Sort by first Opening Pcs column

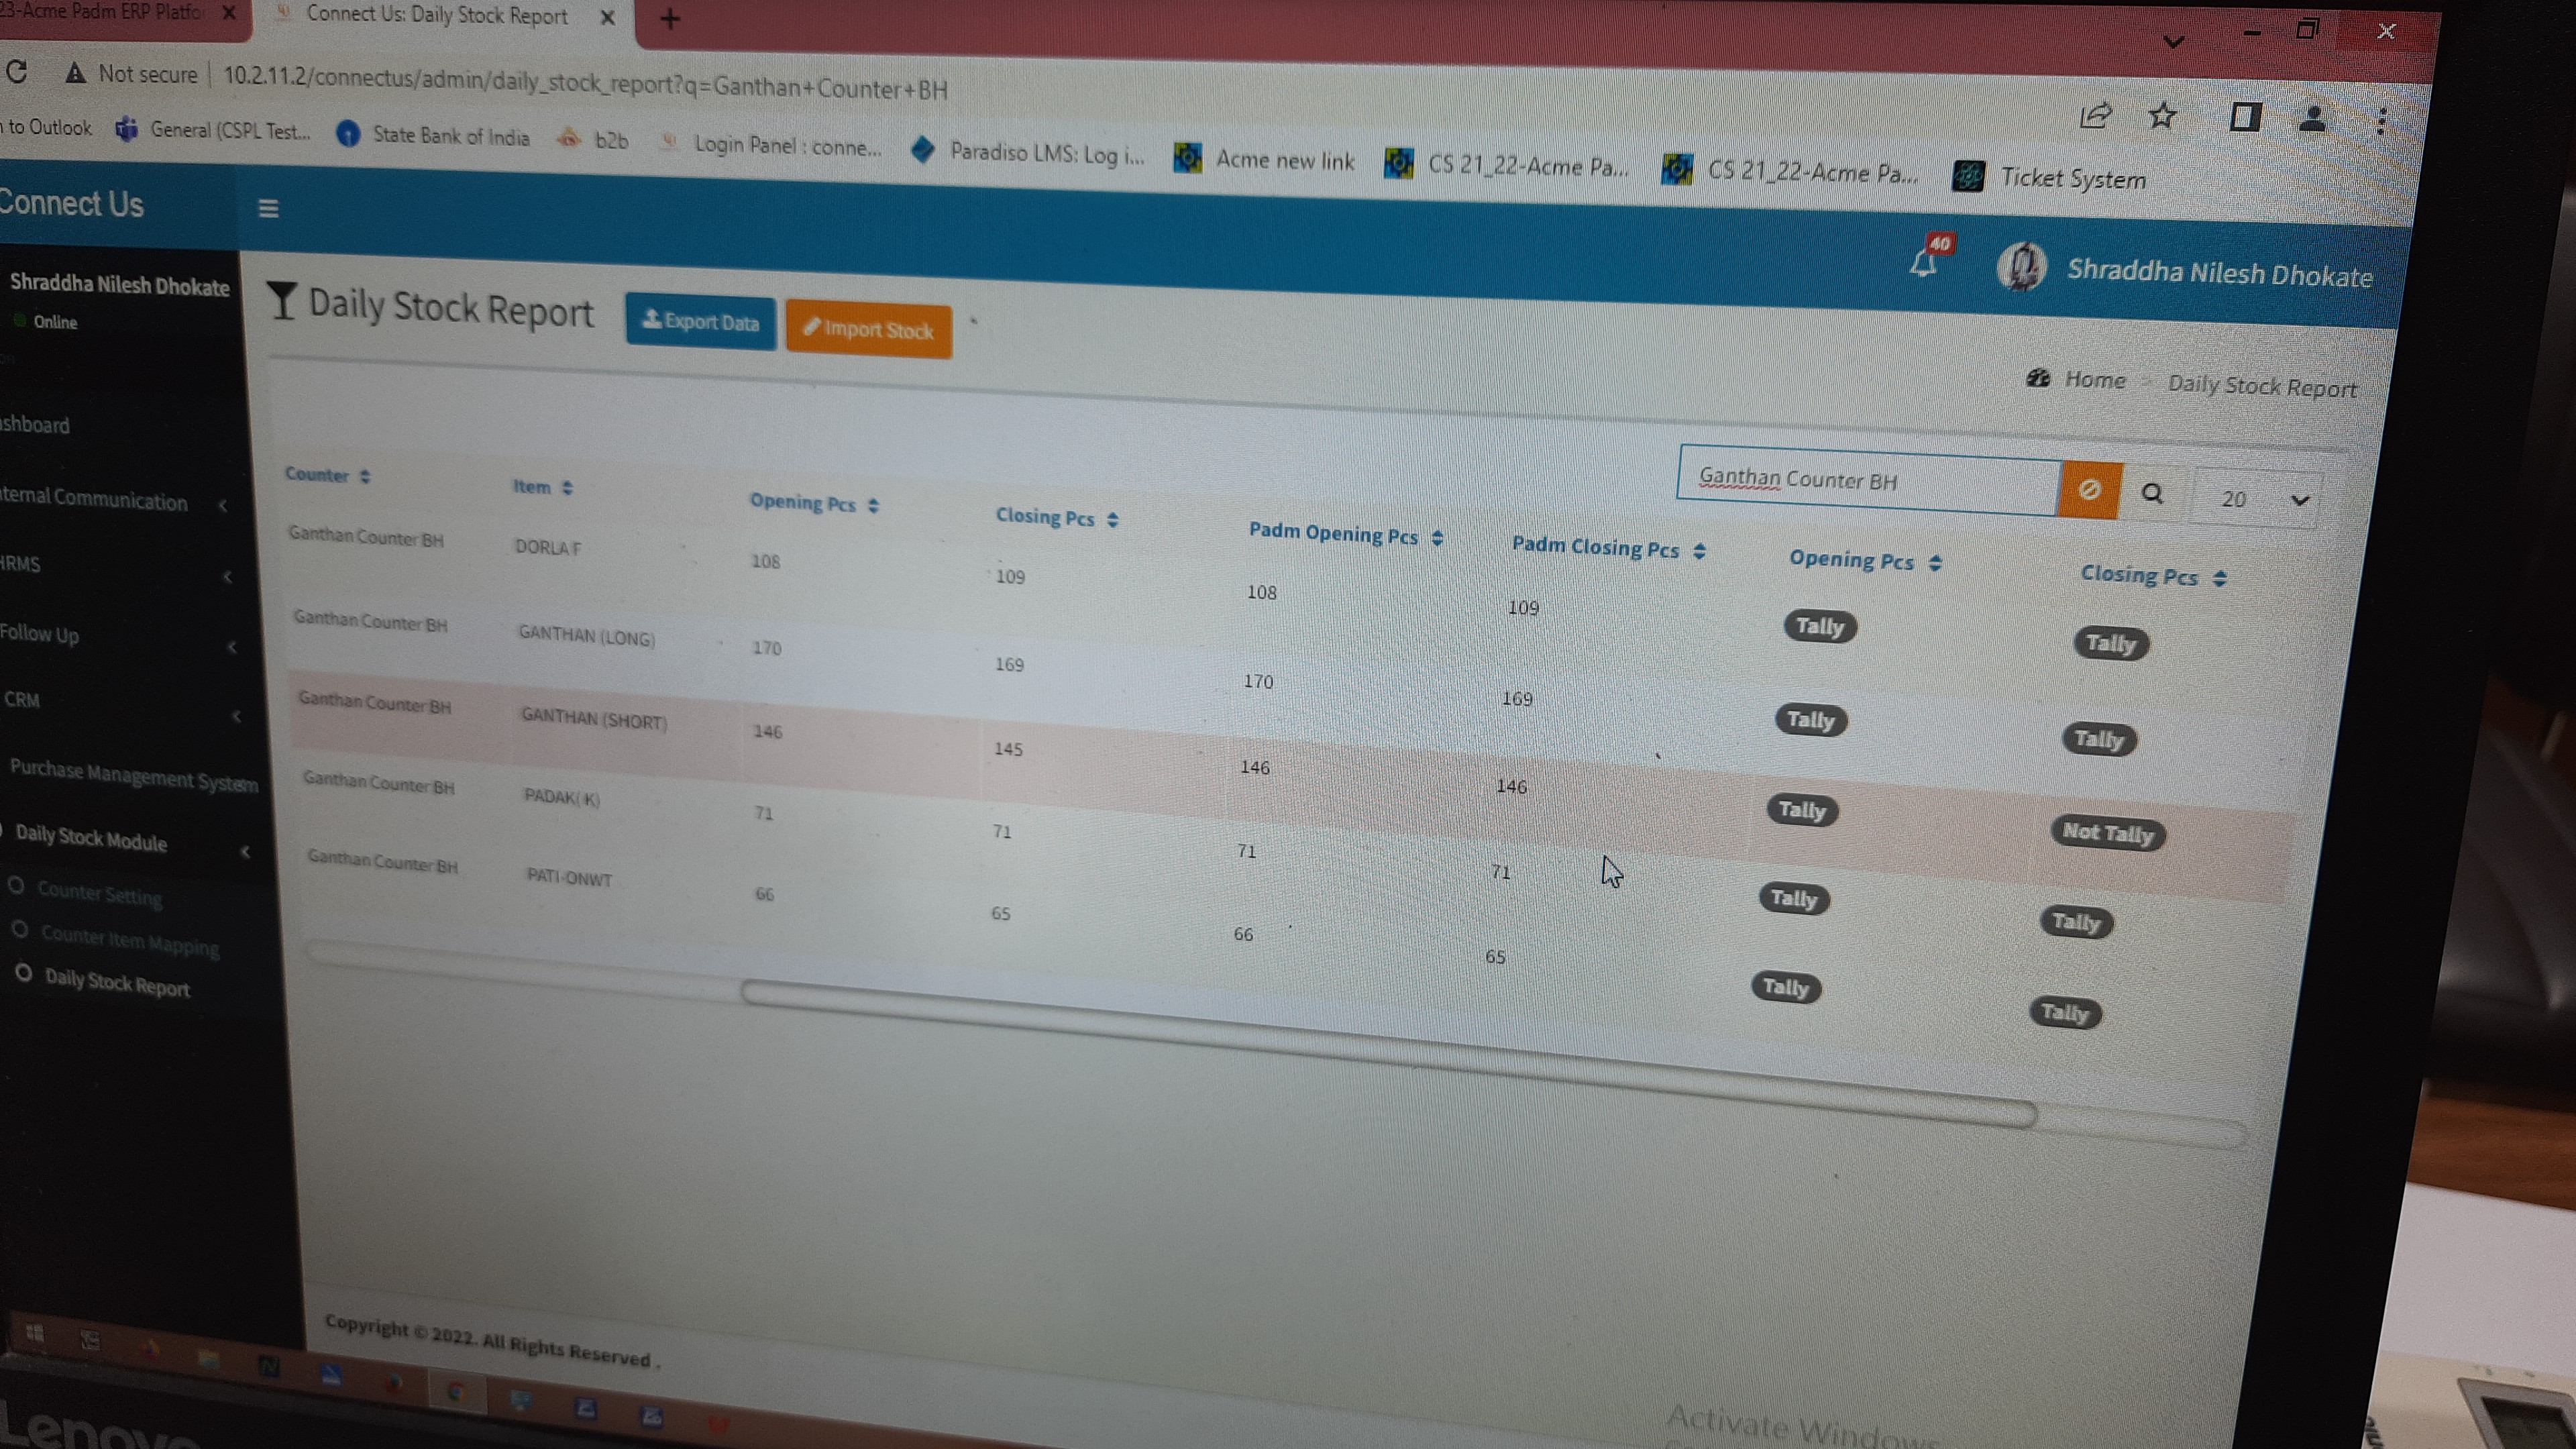point(873,506)
